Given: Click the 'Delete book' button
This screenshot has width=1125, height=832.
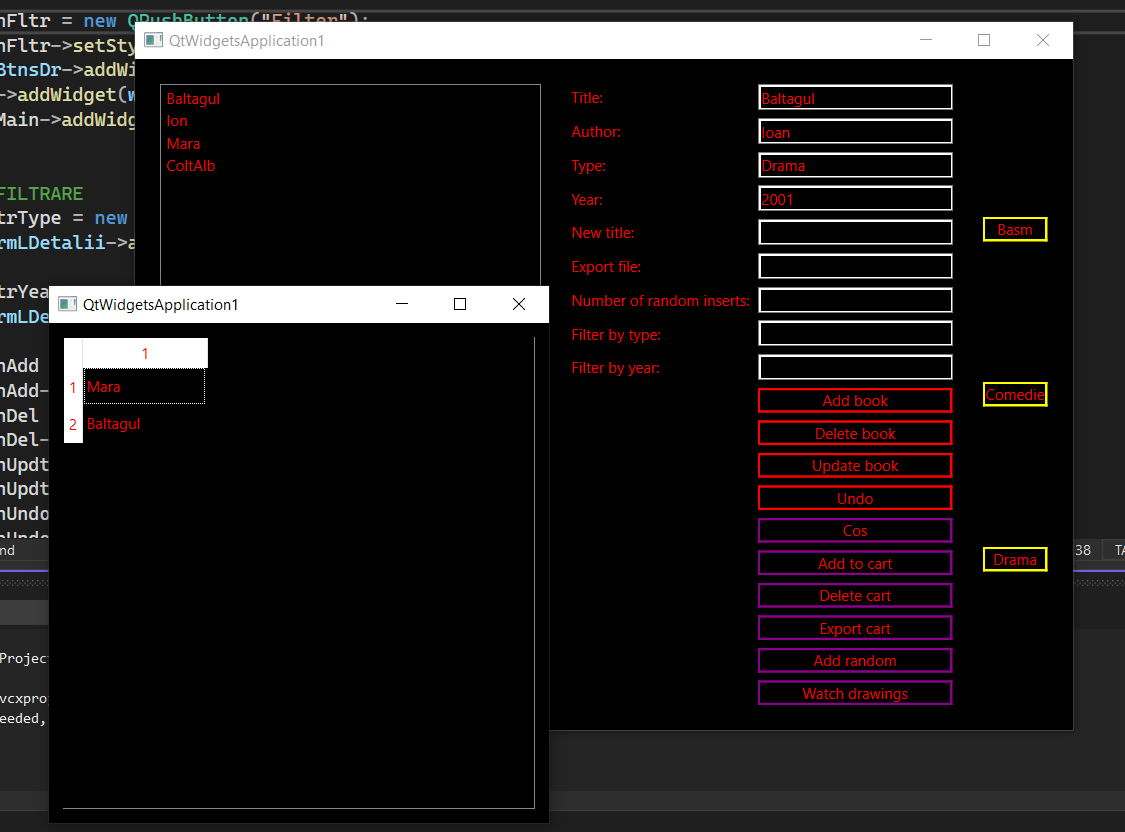Looking at the screenshot, I should 855,432.
